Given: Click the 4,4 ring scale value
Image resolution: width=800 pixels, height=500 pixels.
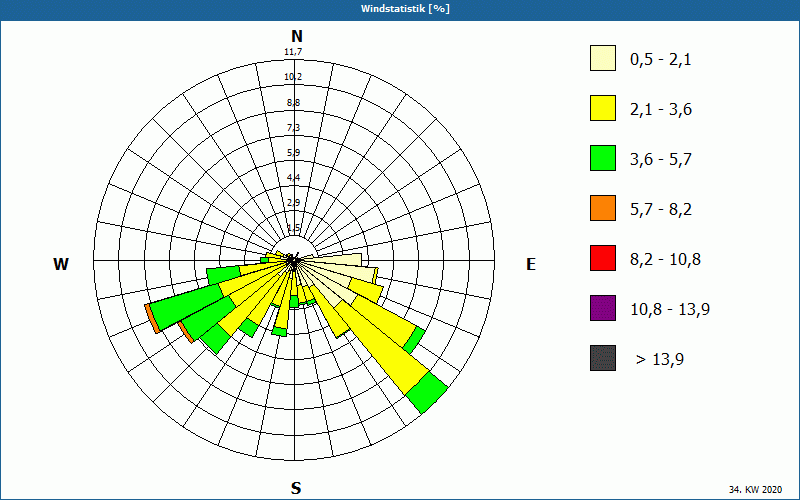Looking at the screenshot, I should click(x=293, y=178).
